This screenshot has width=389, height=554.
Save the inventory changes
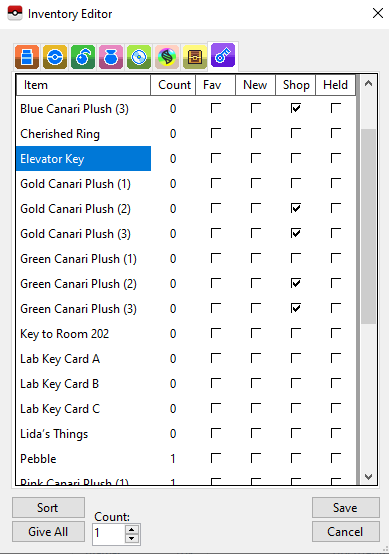346,508
